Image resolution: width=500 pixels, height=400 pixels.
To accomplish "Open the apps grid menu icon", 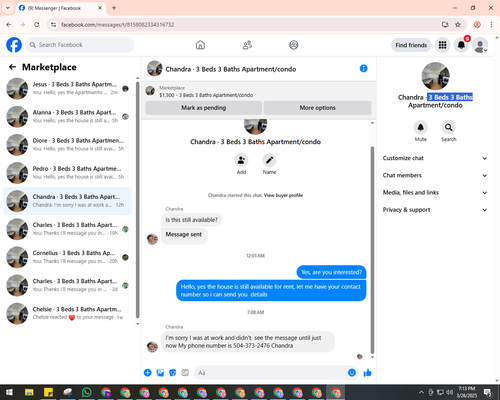I will (x=442, y=45).
